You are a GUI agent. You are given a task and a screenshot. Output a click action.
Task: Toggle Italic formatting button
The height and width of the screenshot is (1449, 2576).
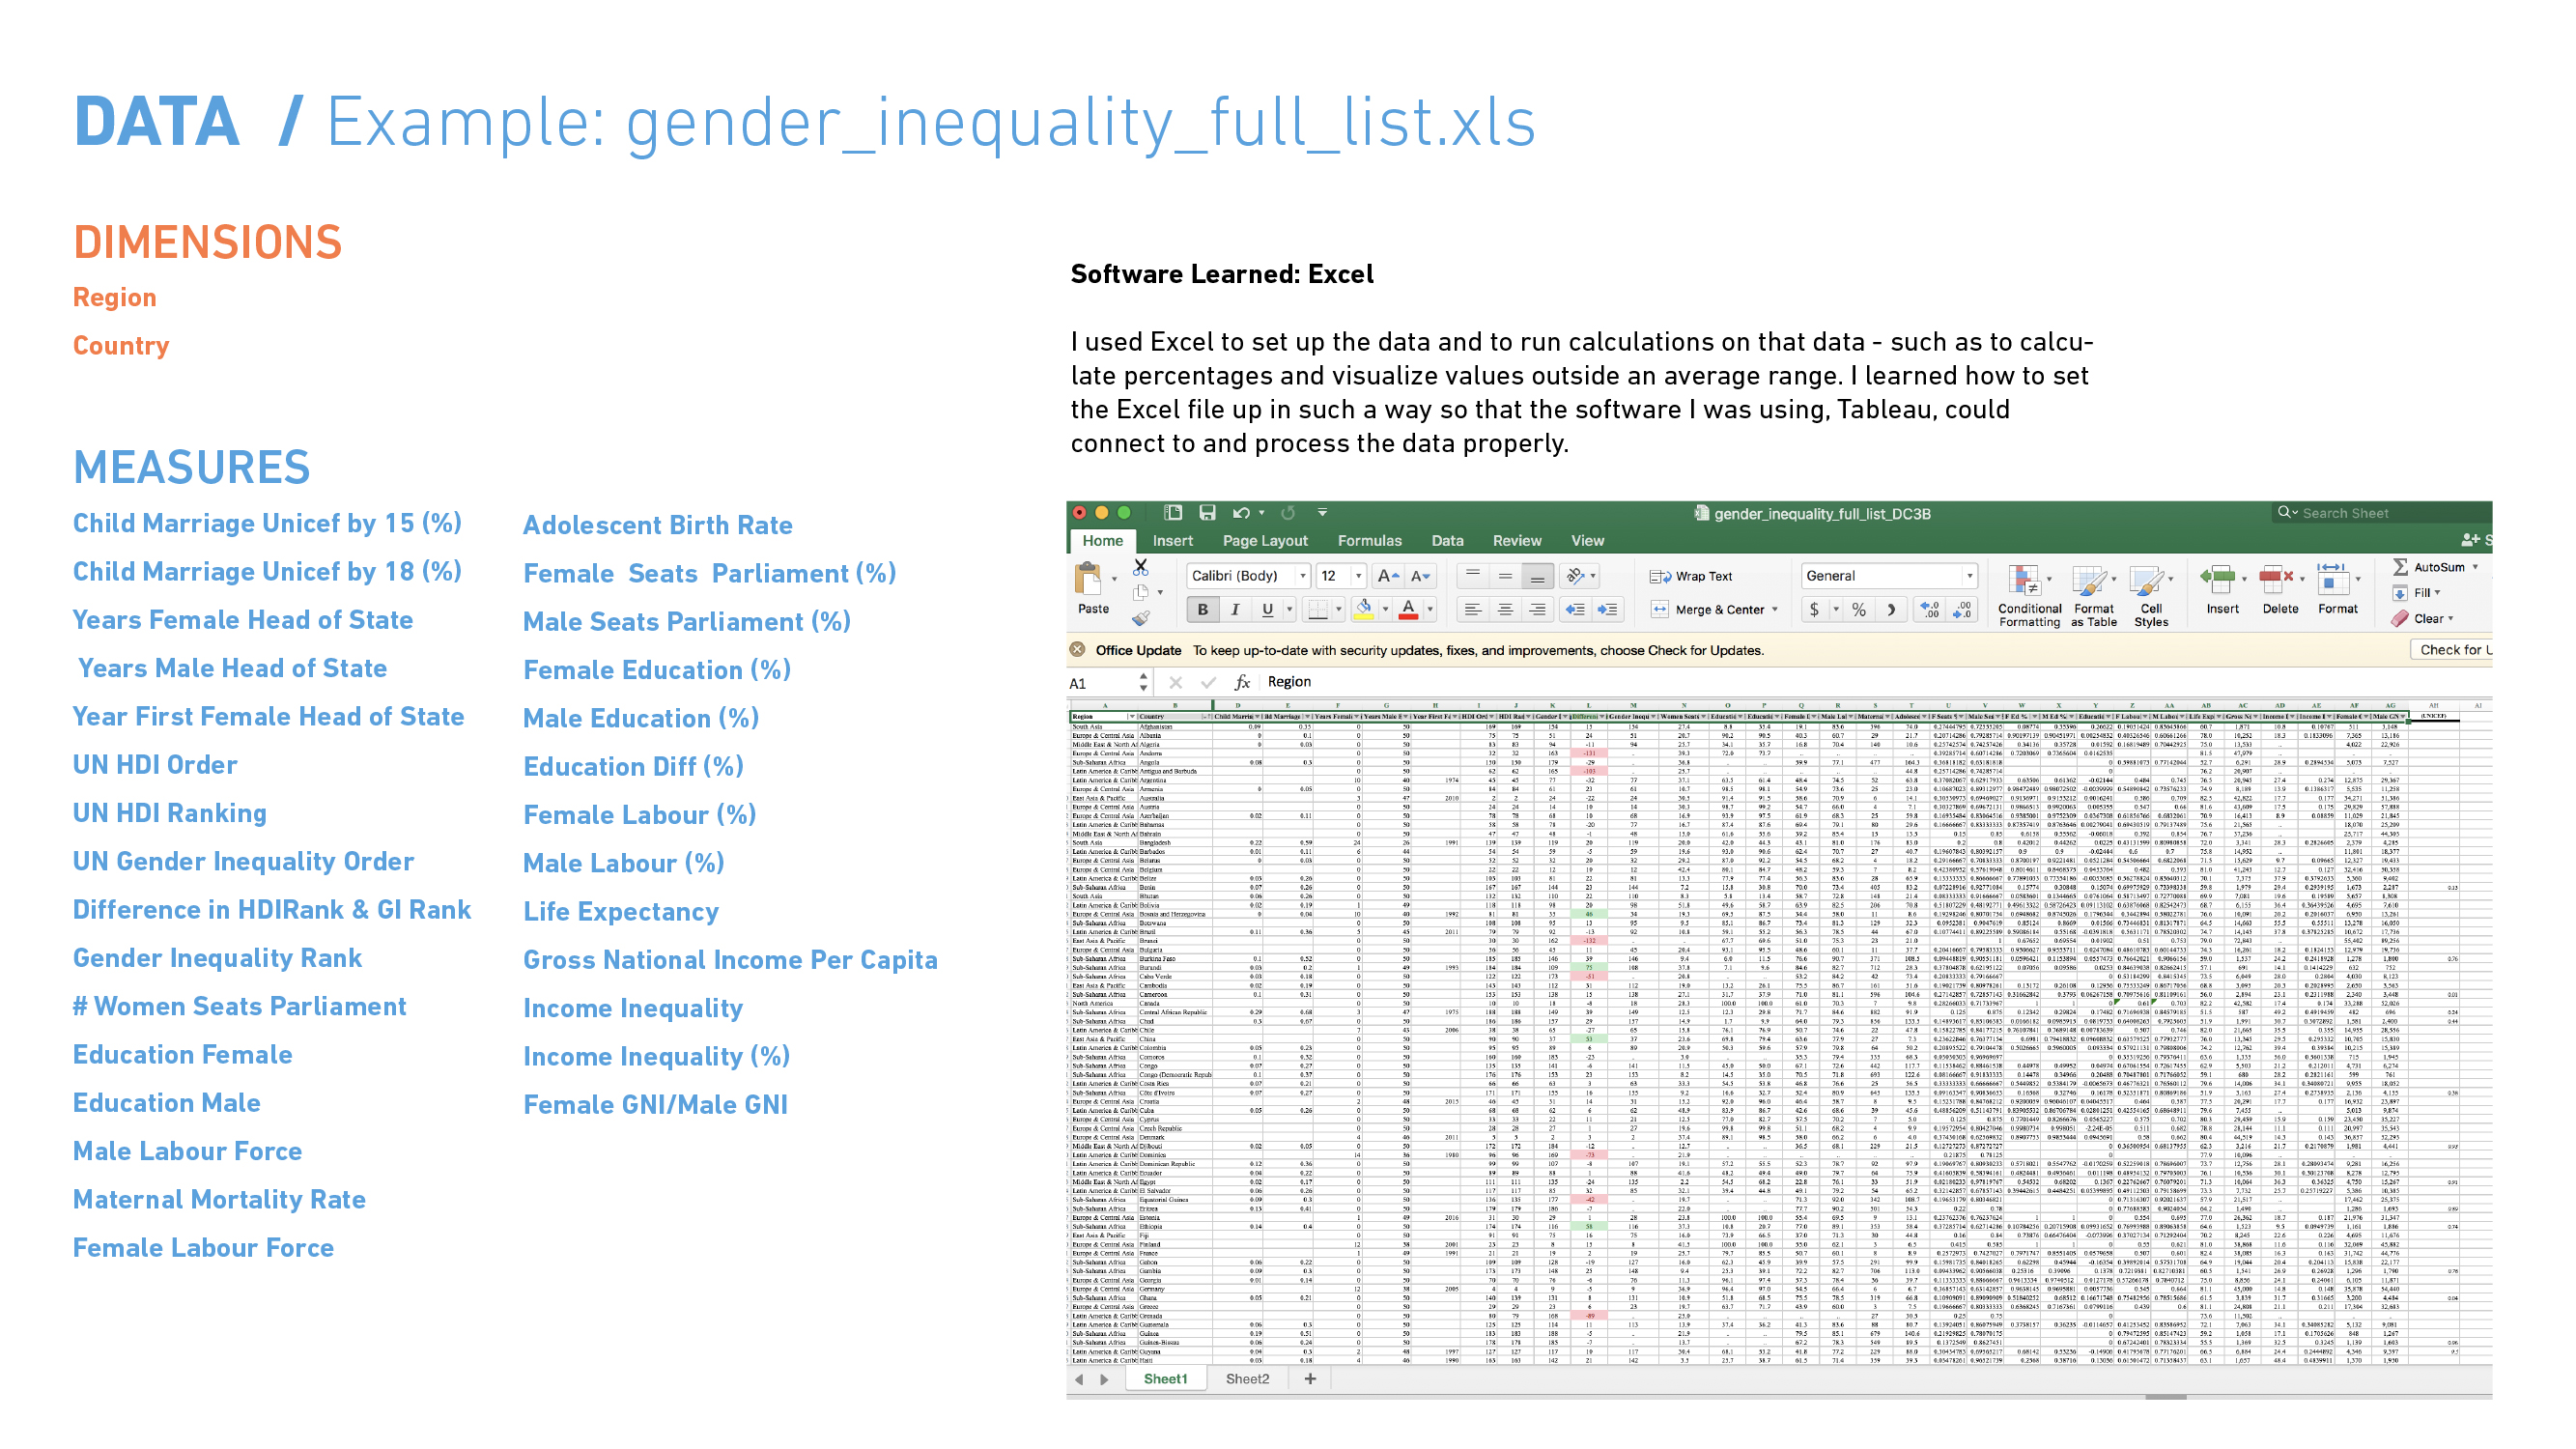(1235, 609)
